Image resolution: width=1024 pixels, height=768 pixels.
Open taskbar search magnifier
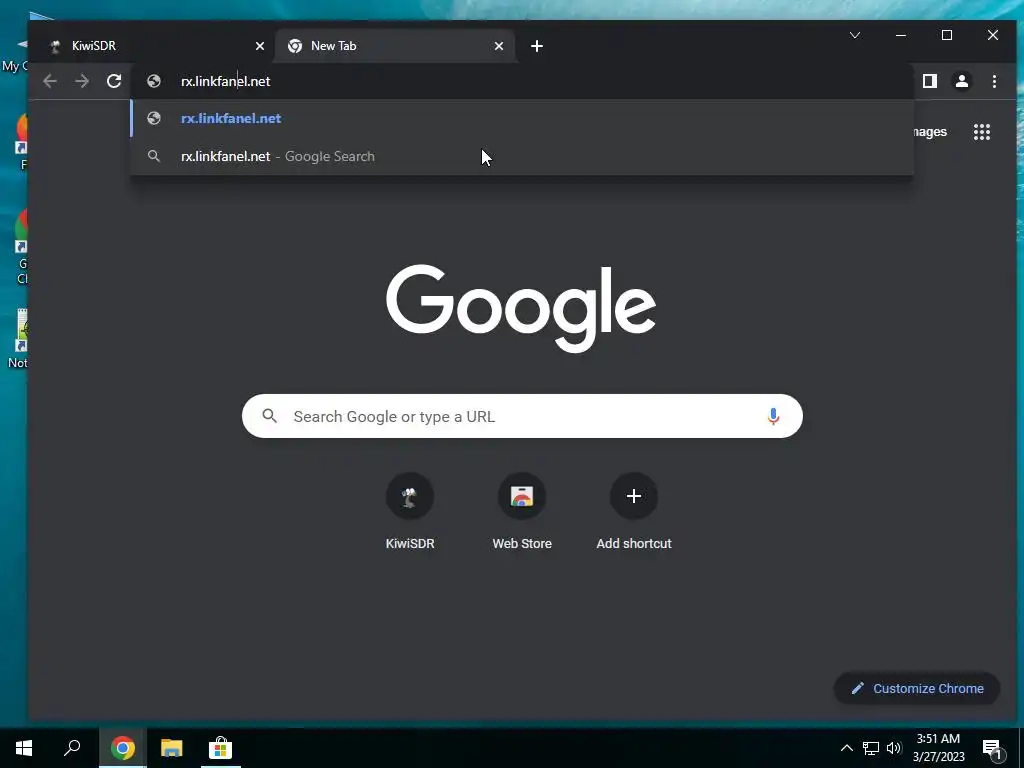tap(72, 748)
